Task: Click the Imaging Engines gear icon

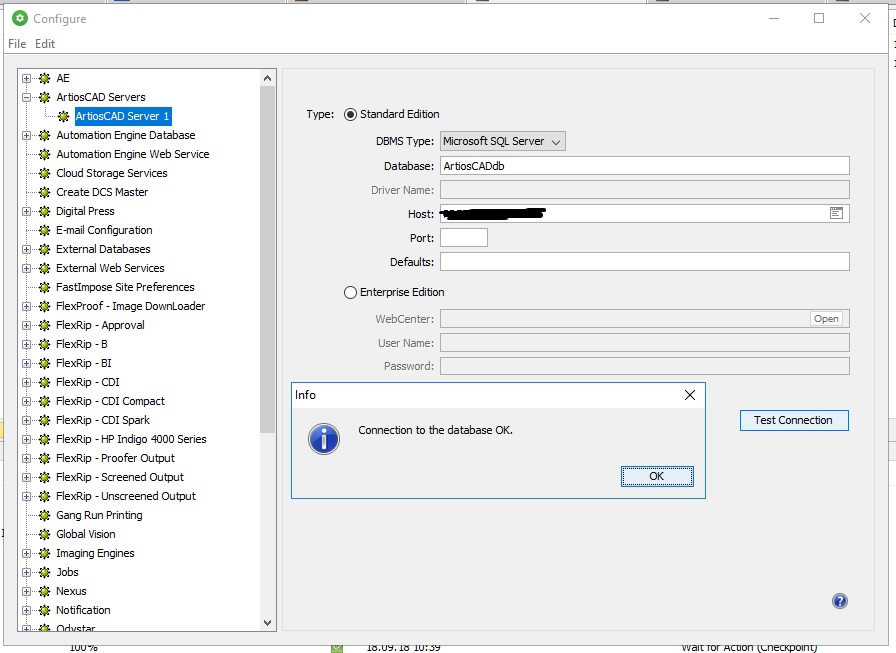Action: pos(45,553)
